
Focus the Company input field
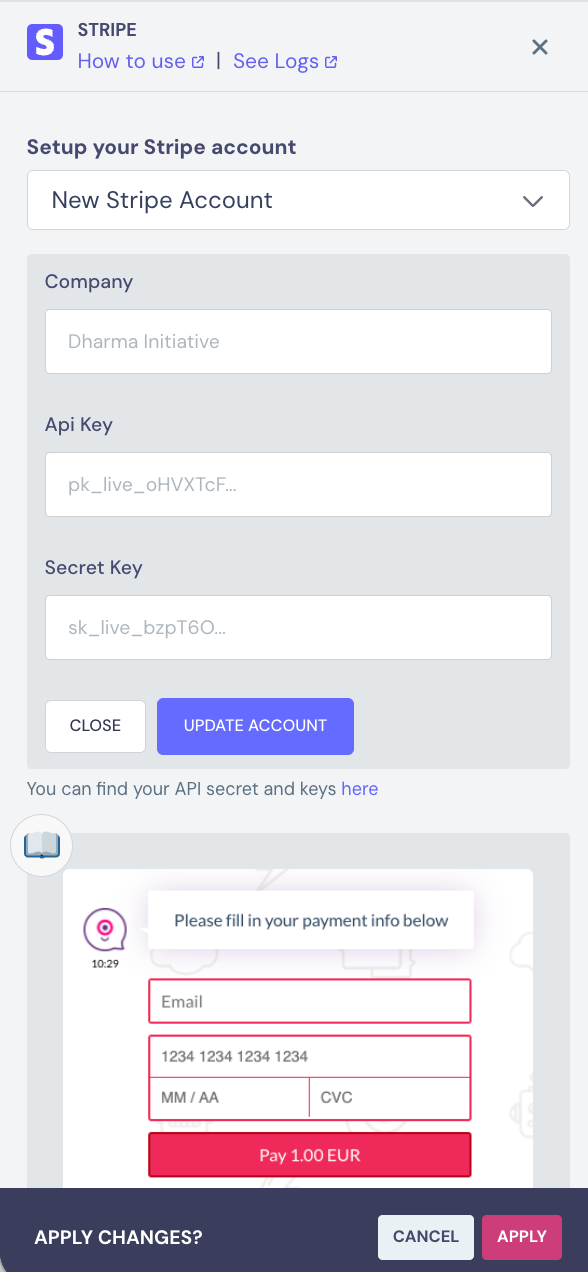point(298,341)
